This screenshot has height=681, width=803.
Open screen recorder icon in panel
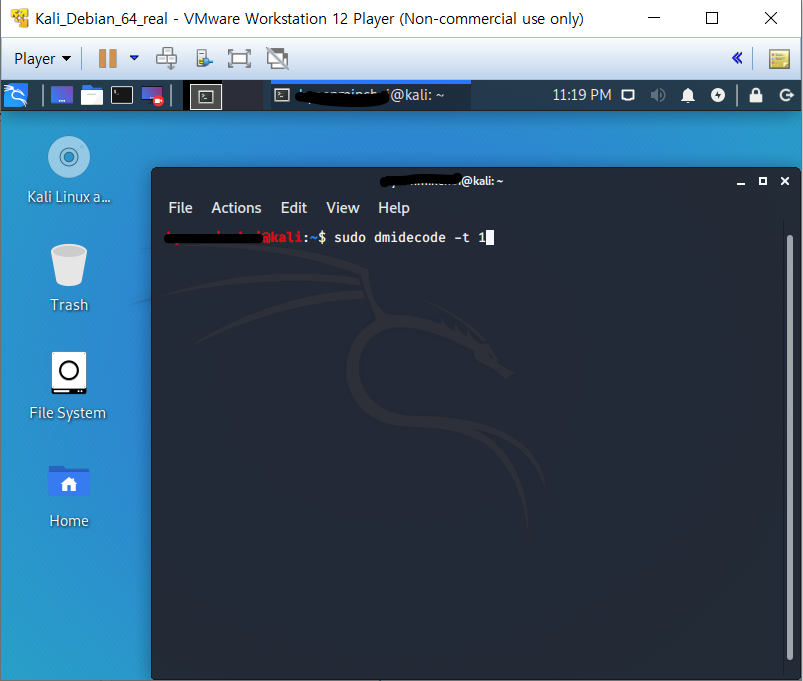click(x=152, y=96)
